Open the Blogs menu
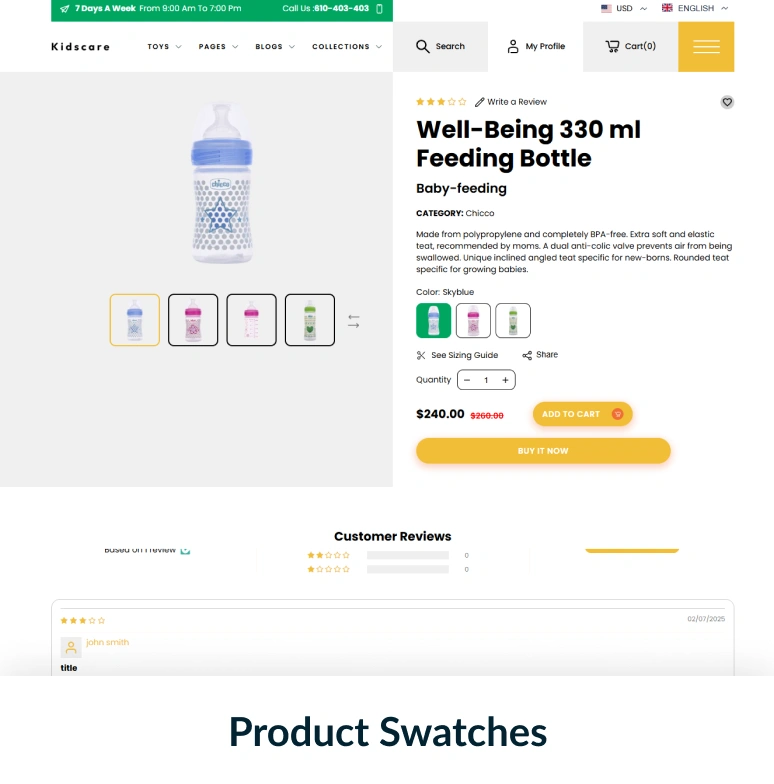The height and width of the screenshot is (784, 774). click(275, 46)
